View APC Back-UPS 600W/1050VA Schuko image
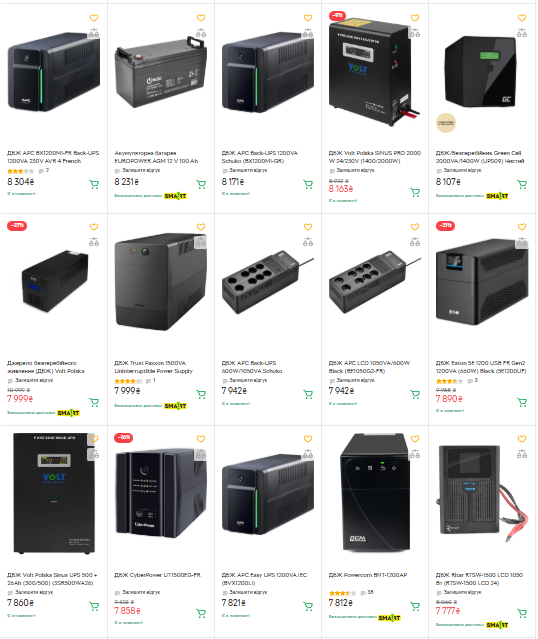The height and width of the screenshot is (639, 538). (x=268, y=282)
